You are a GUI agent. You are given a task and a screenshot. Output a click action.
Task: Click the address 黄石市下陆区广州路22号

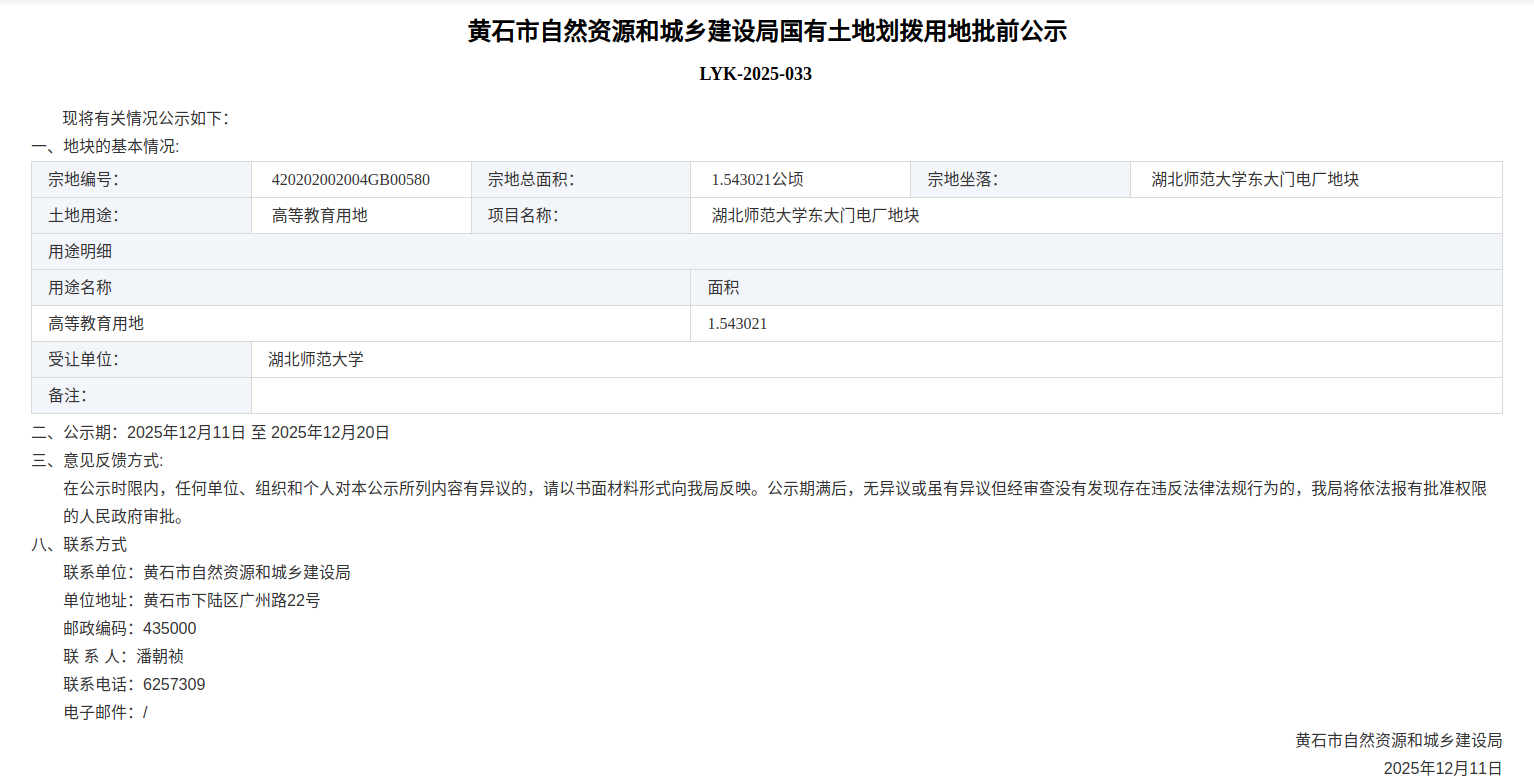(x=232, y=601)
